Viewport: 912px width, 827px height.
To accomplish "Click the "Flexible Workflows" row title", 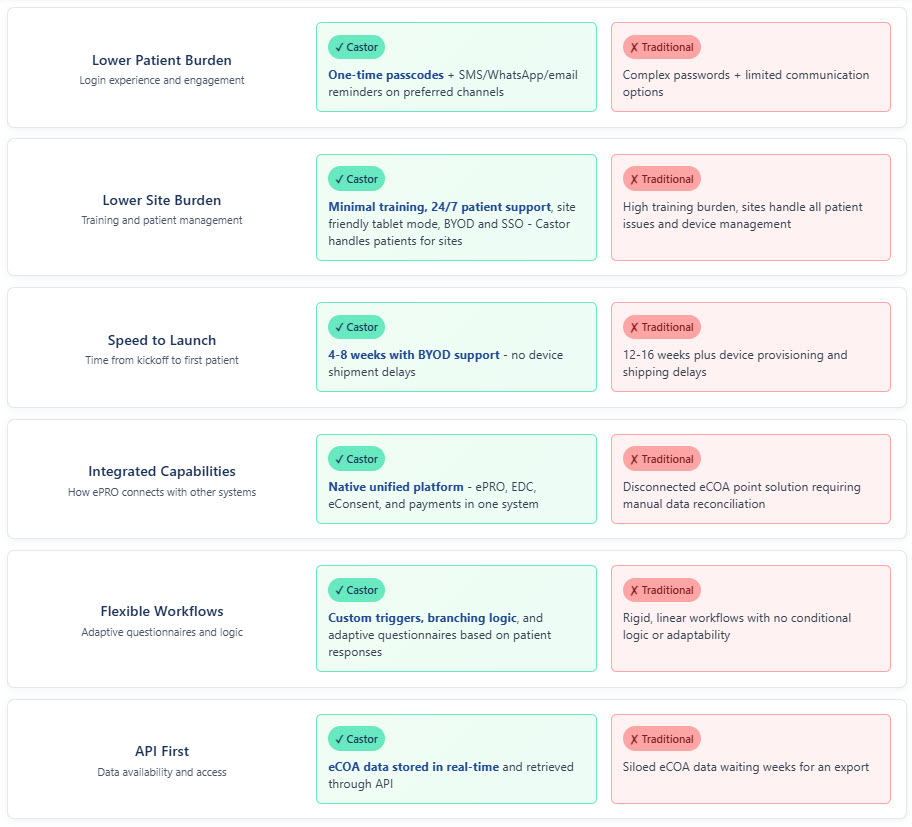I will (x=162, y=611).
